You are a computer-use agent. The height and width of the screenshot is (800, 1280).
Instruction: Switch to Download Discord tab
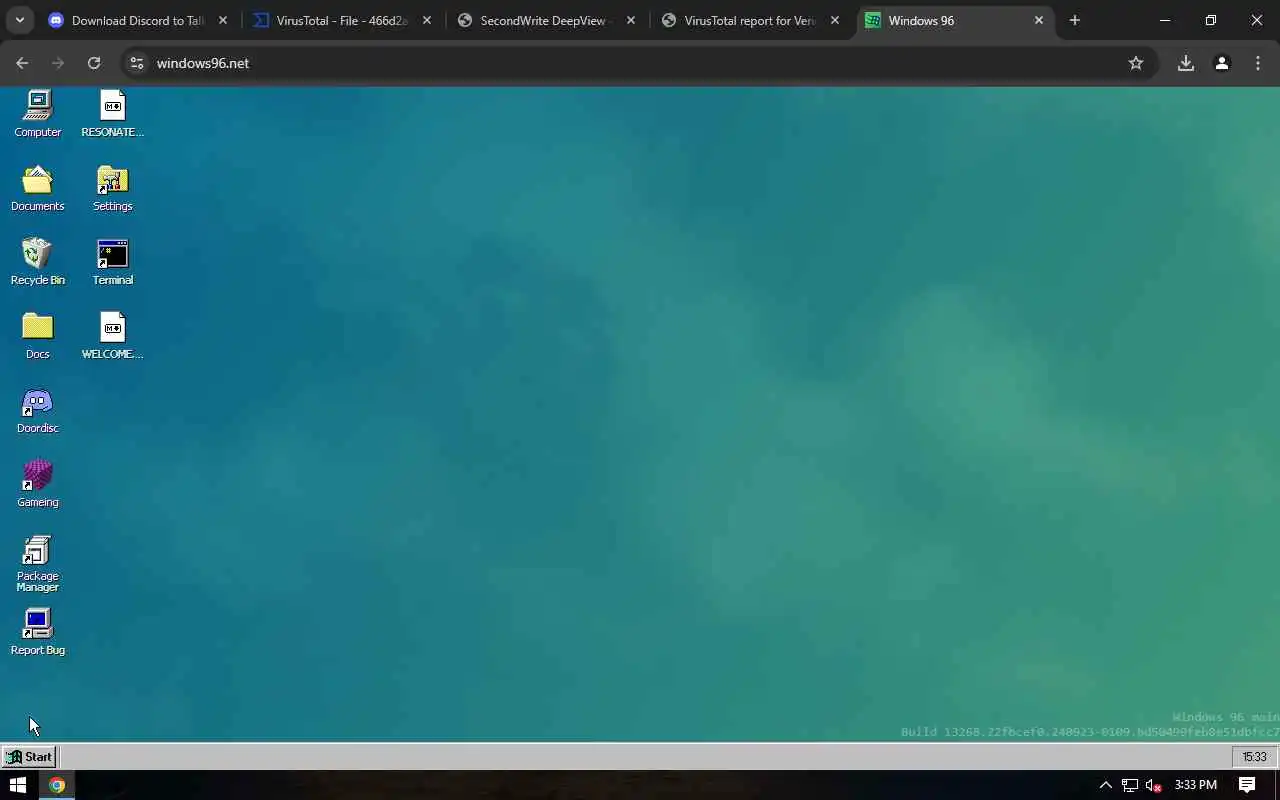(138, 20)
